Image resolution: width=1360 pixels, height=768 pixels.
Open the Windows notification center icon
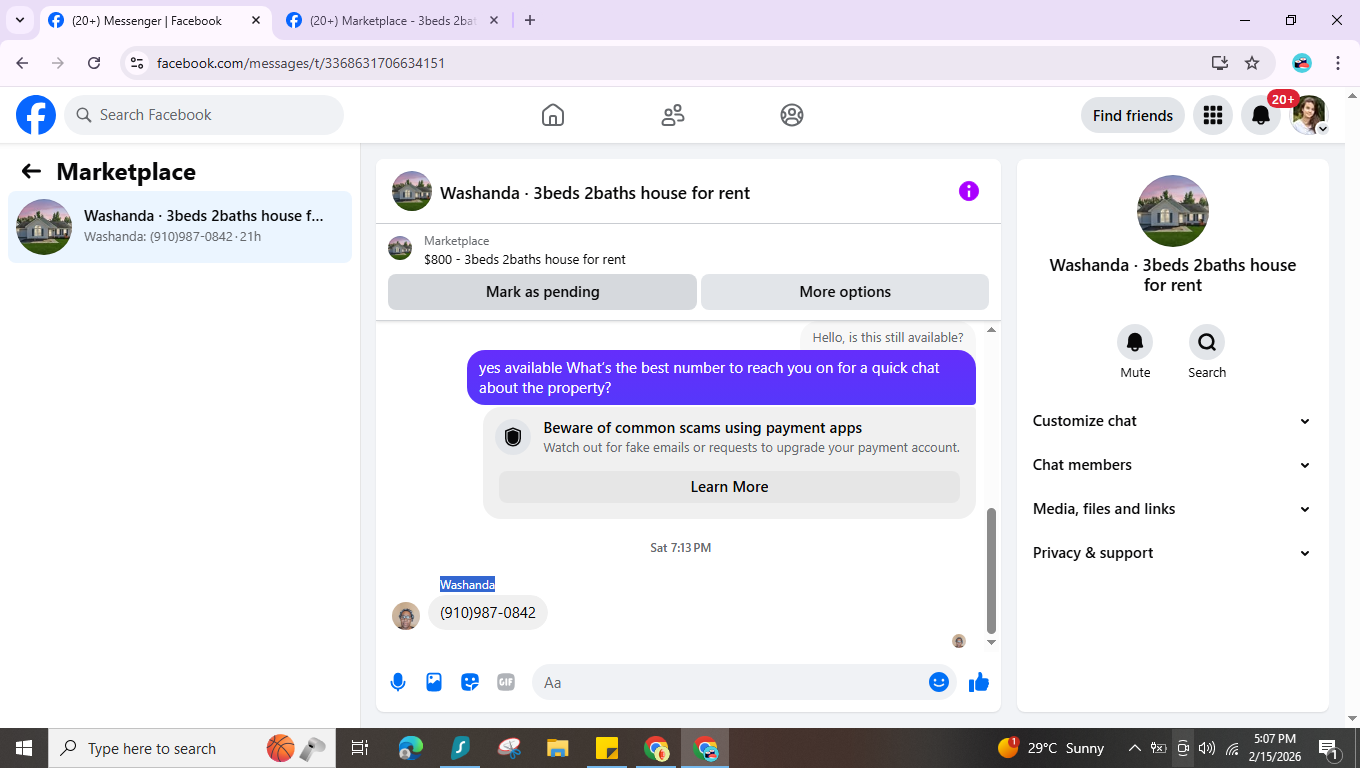click(1329, 748)
